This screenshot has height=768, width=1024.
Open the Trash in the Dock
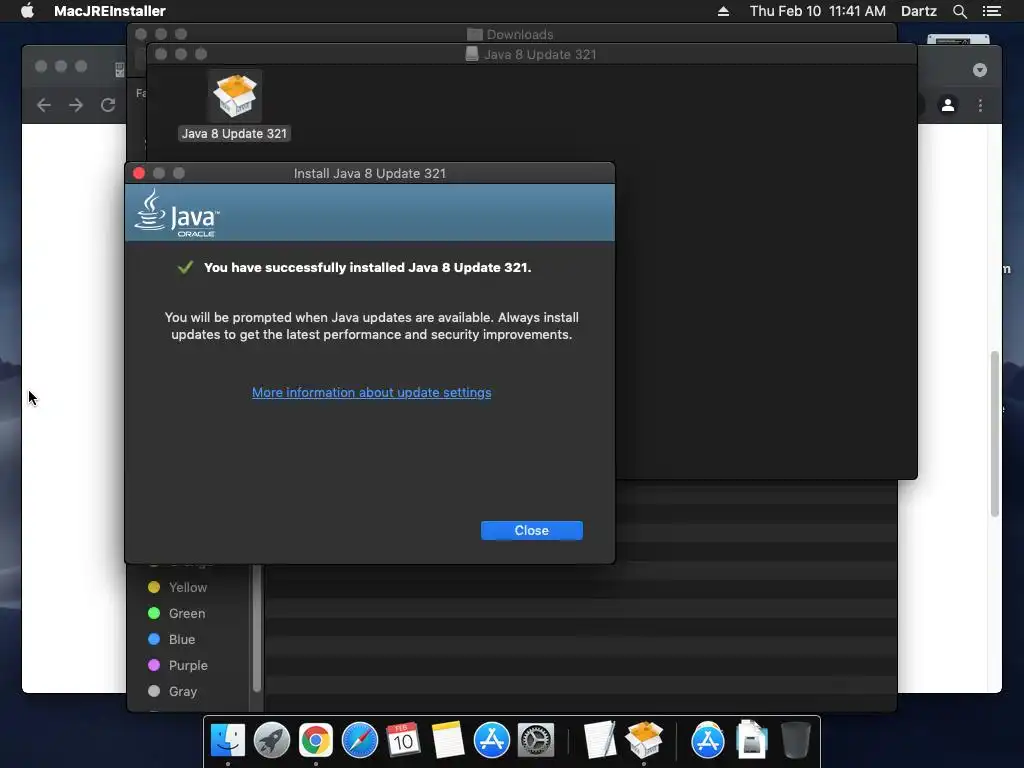(x=795, y=740)
